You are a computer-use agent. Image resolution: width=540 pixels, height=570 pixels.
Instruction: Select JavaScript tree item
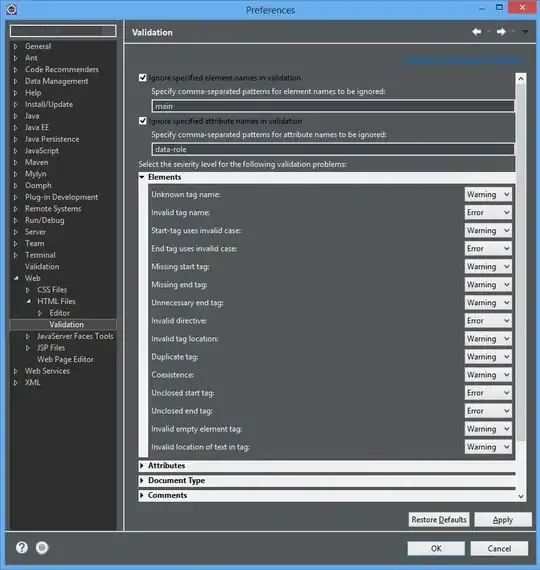pyautogui.click(x=41, y=151)
